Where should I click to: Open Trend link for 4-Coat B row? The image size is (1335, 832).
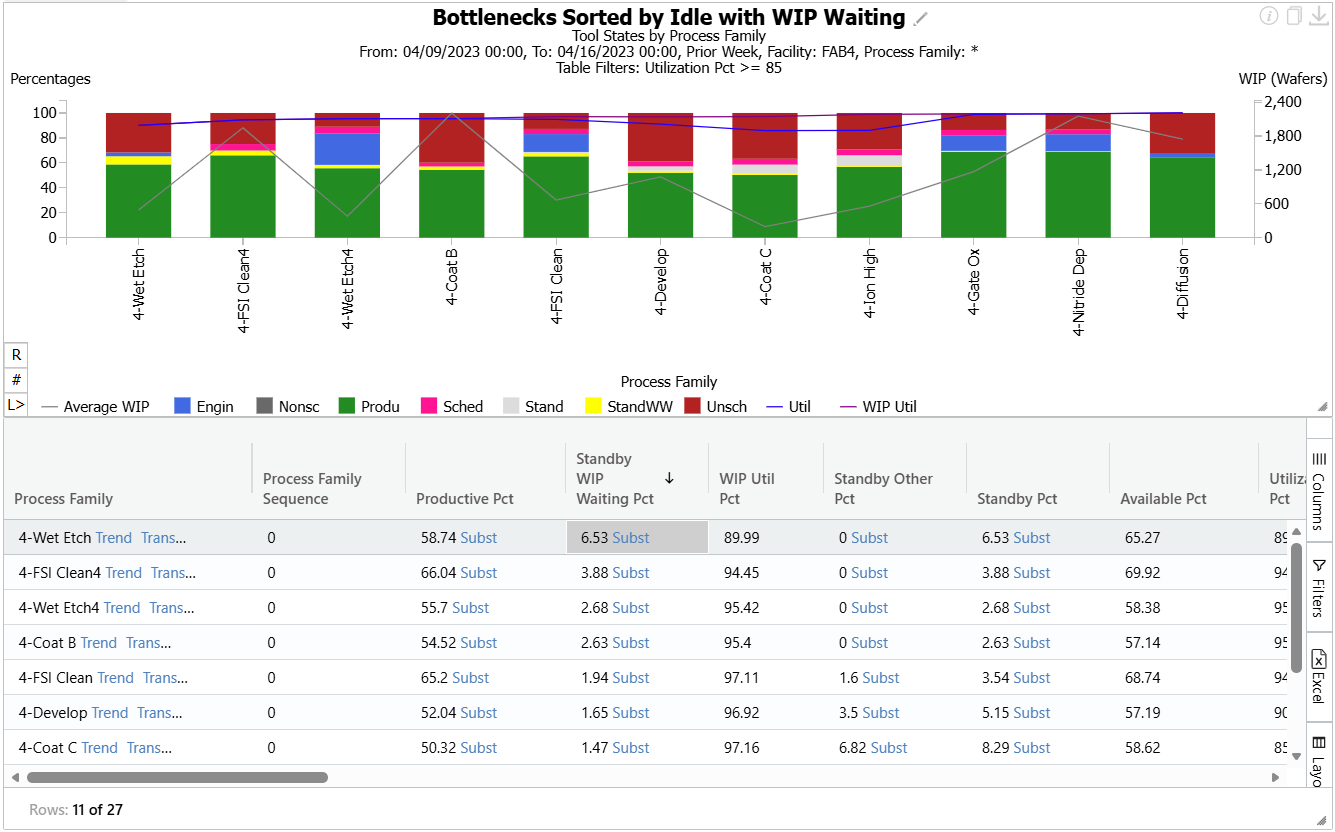[x=99, y=642]
